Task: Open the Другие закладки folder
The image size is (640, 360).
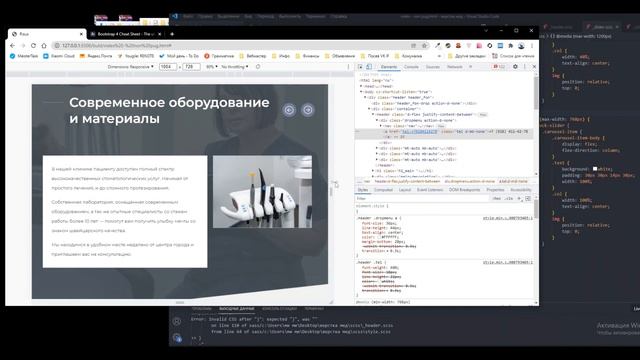Action: [466, 56]
